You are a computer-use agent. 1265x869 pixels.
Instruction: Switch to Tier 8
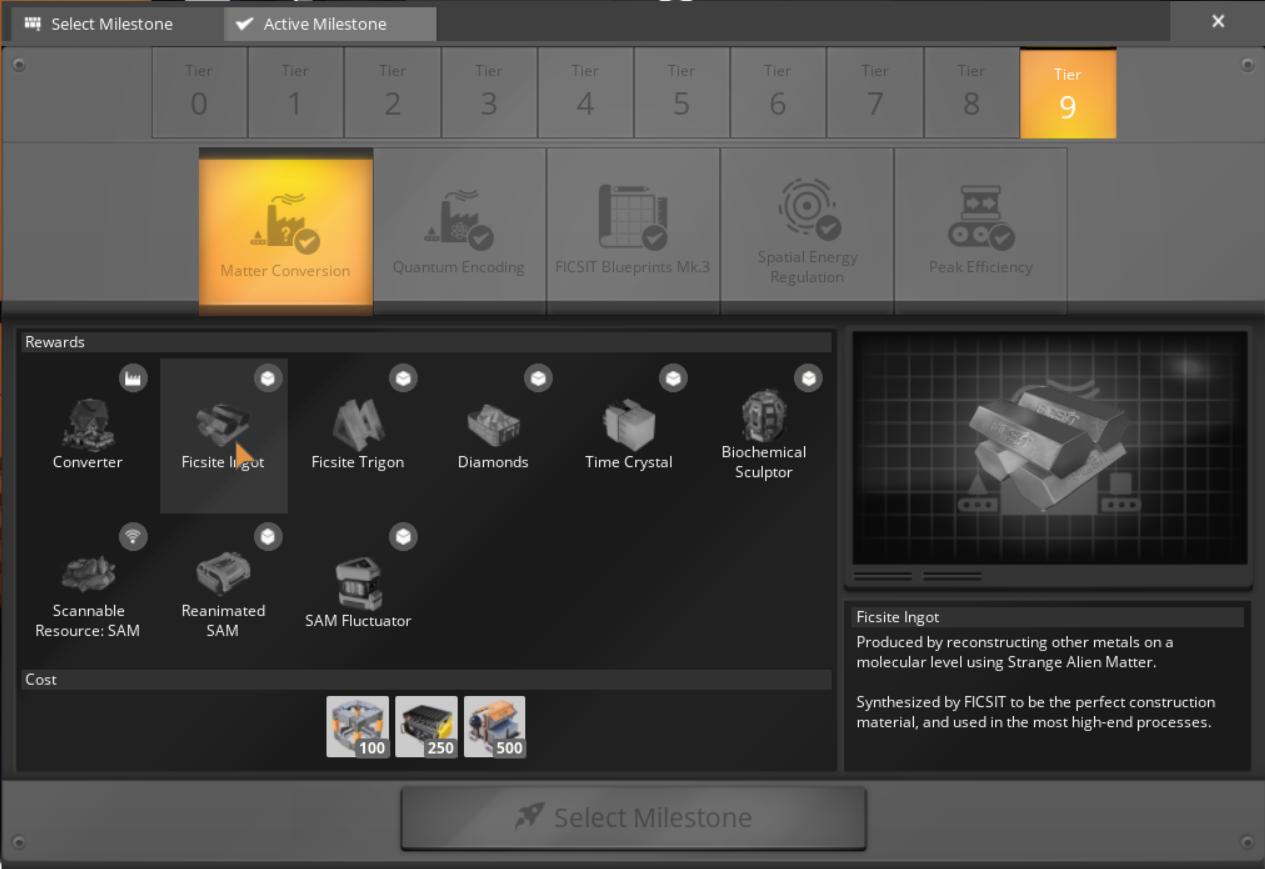pos(971,93)
